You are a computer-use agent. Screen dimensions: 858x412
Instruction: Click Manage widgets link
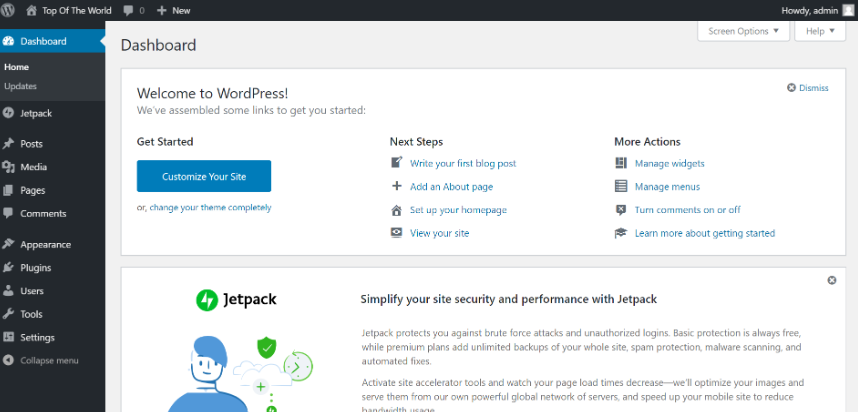(x=670, y=163)
